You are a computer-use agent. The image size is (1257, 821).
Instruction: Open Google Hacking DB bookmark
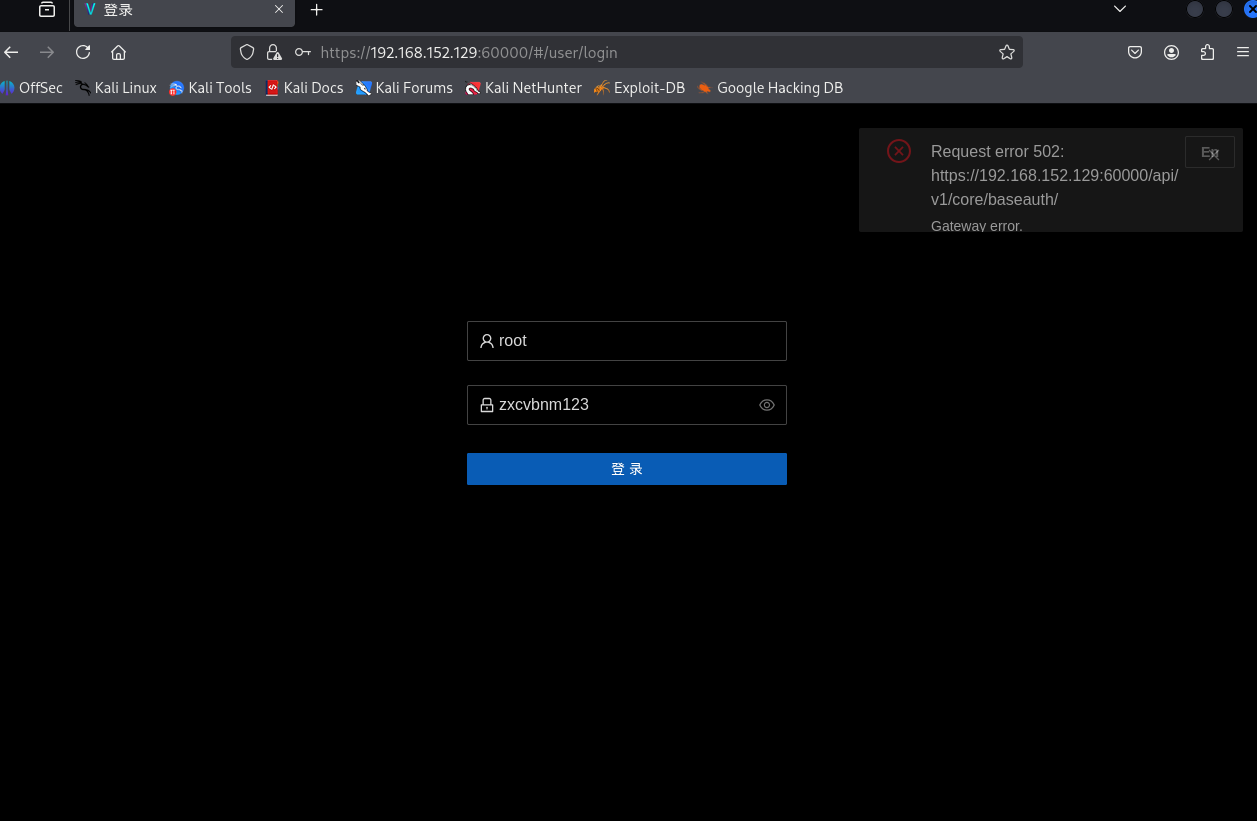pos(770,88)
